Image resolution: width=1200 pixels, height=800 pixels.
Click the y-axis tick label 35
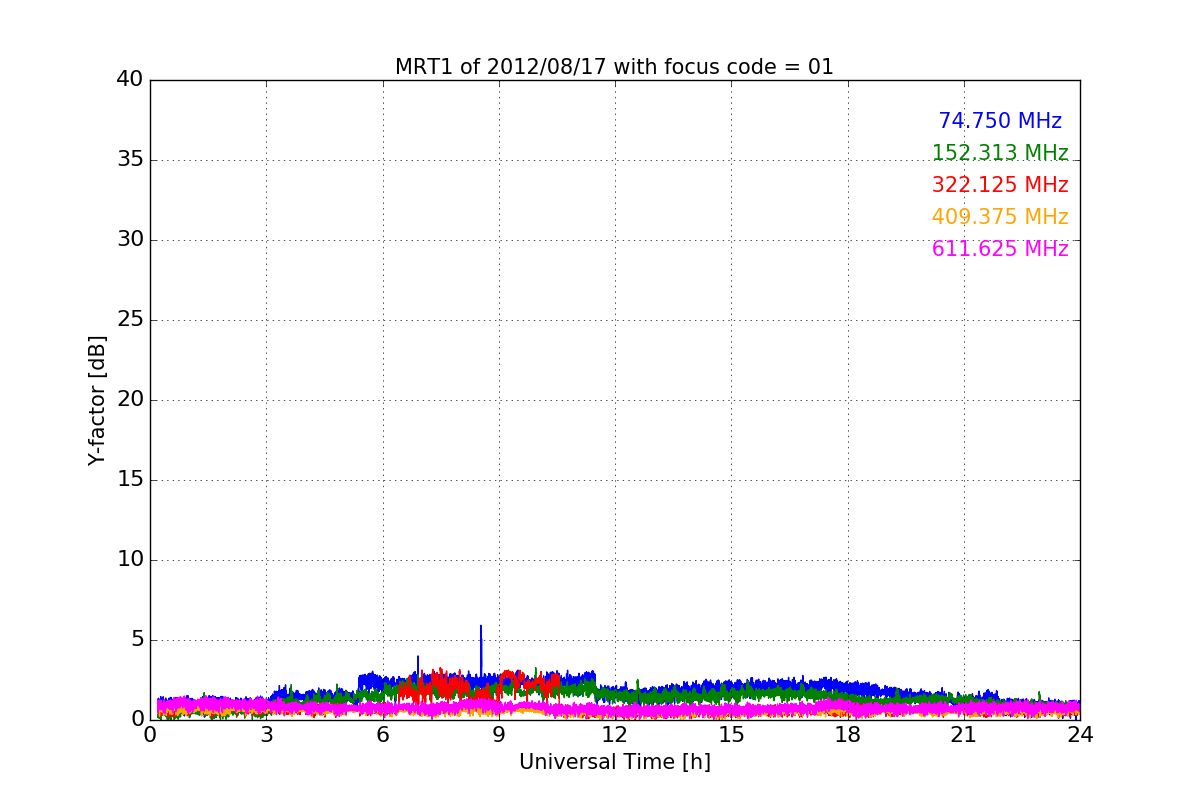tap(130, 159)
